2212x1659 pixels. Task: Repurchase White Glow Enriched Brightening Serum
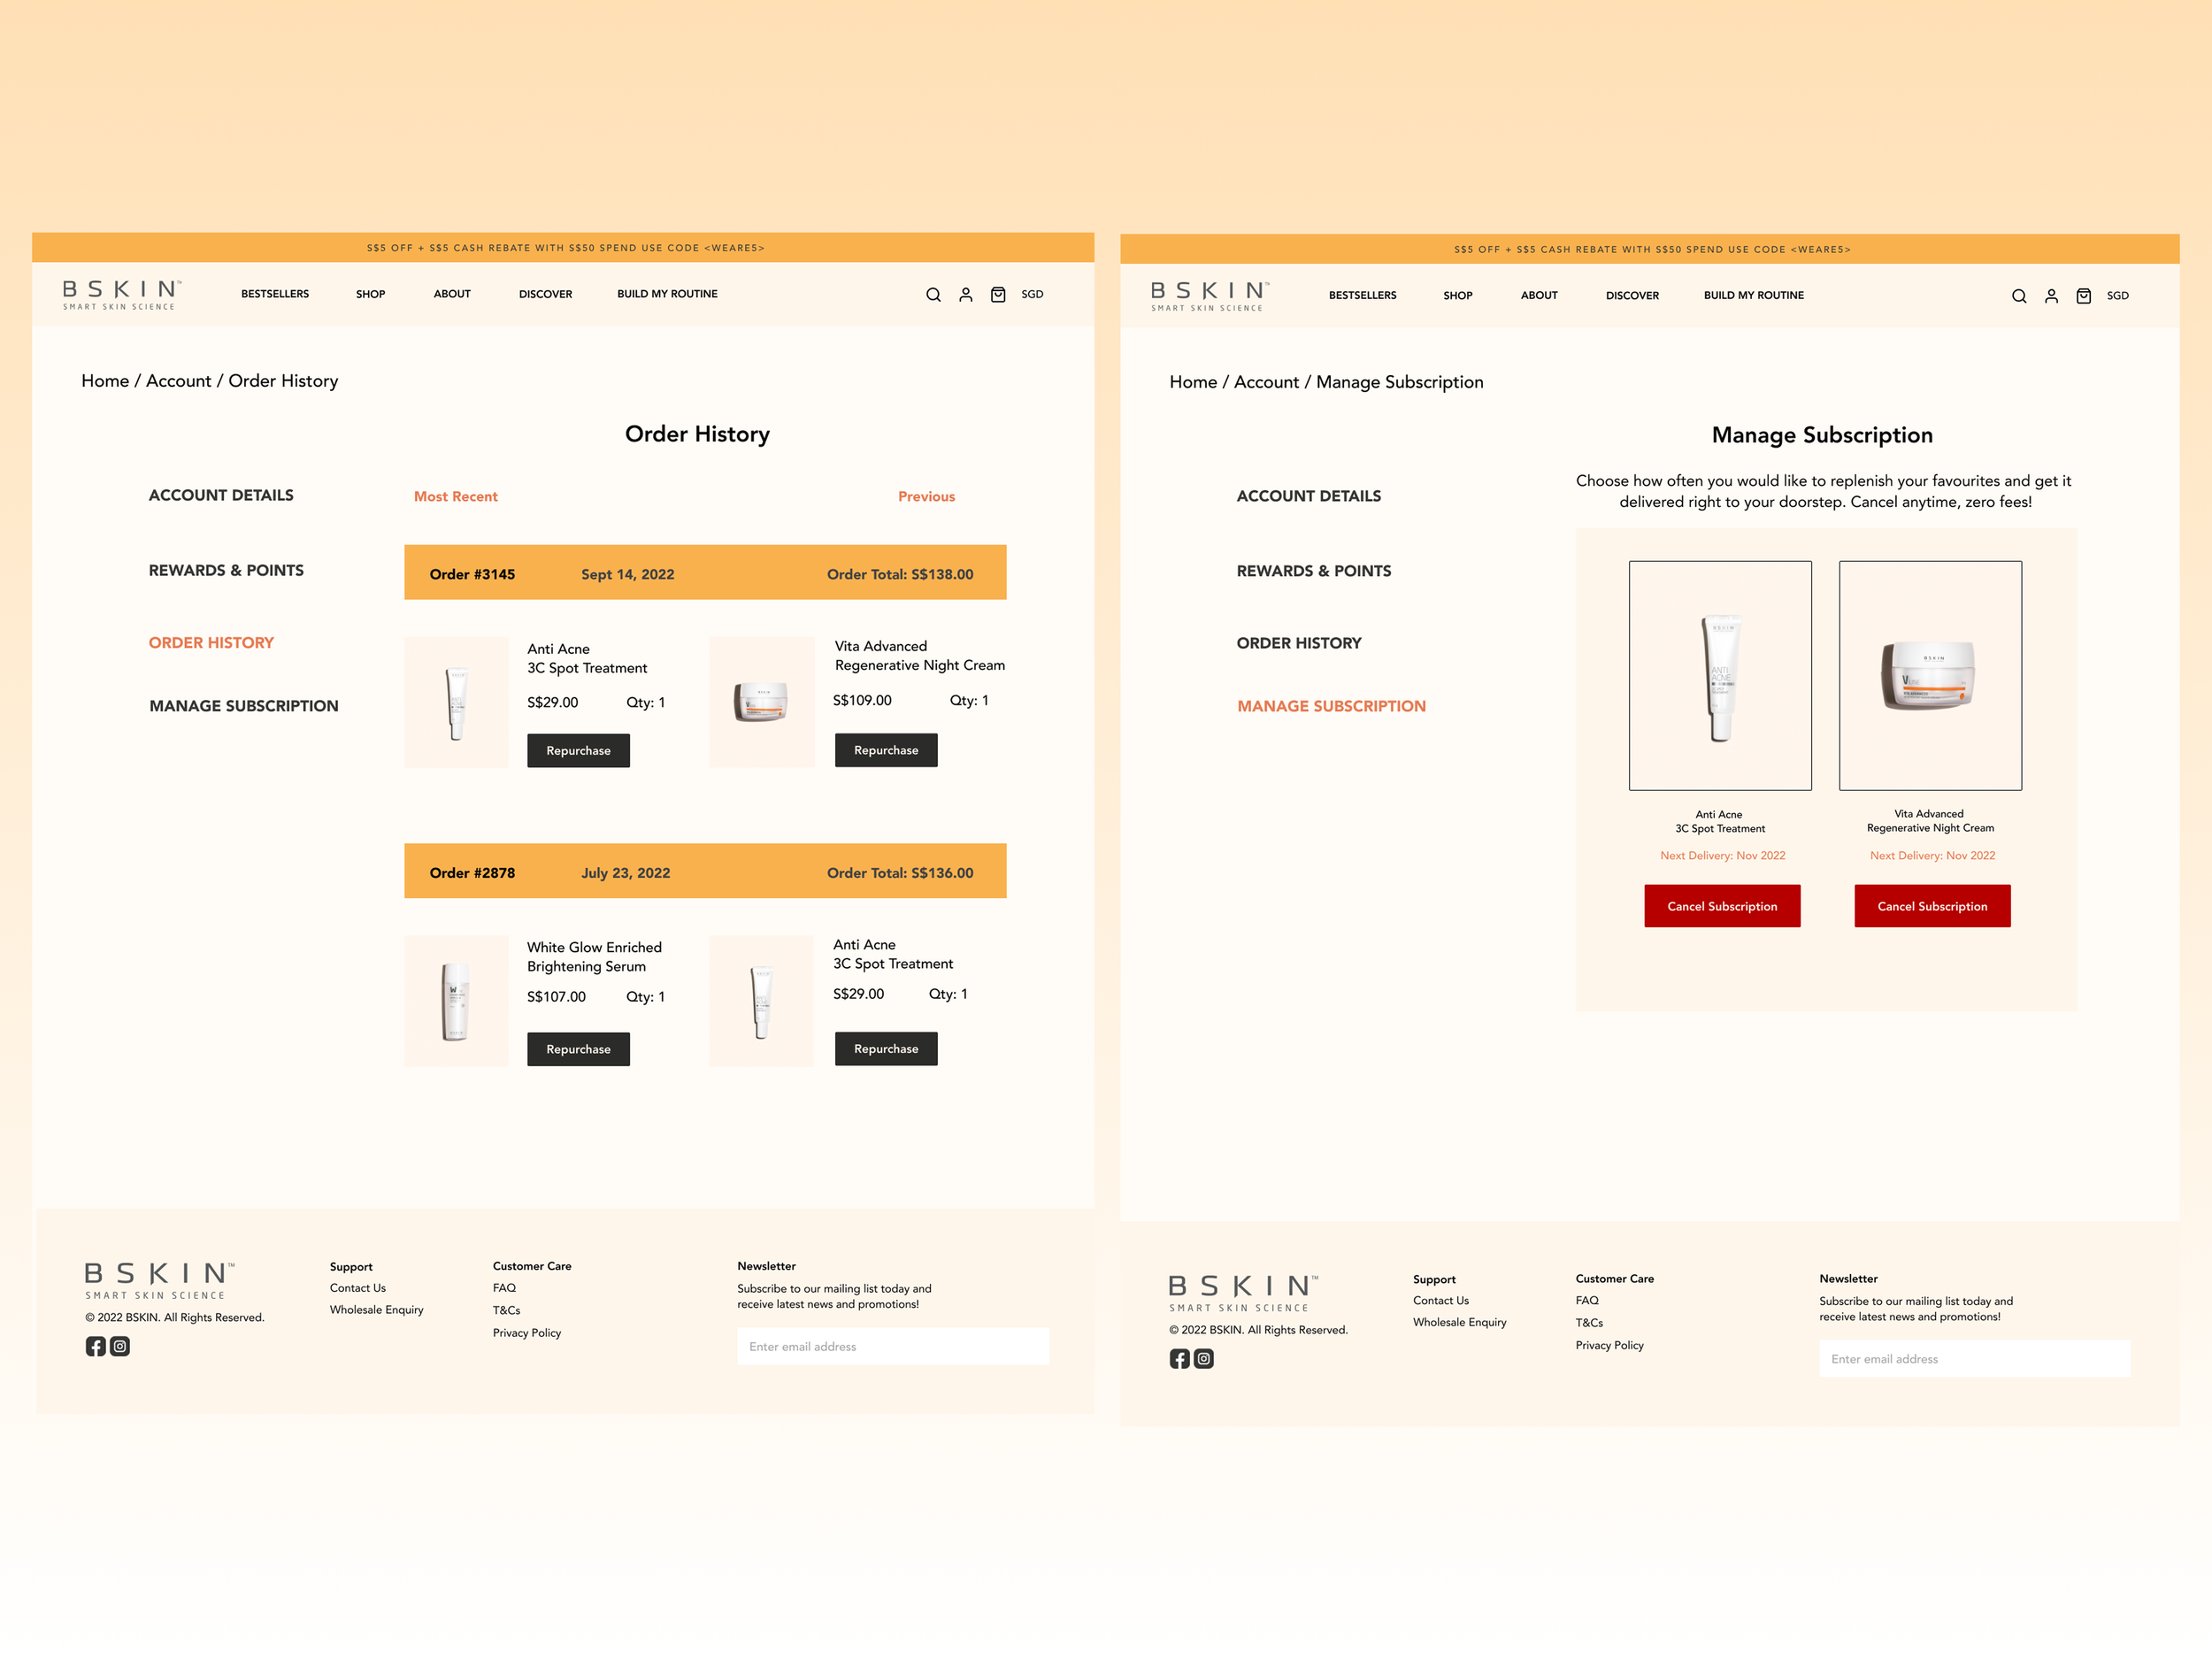point(578,1049)
